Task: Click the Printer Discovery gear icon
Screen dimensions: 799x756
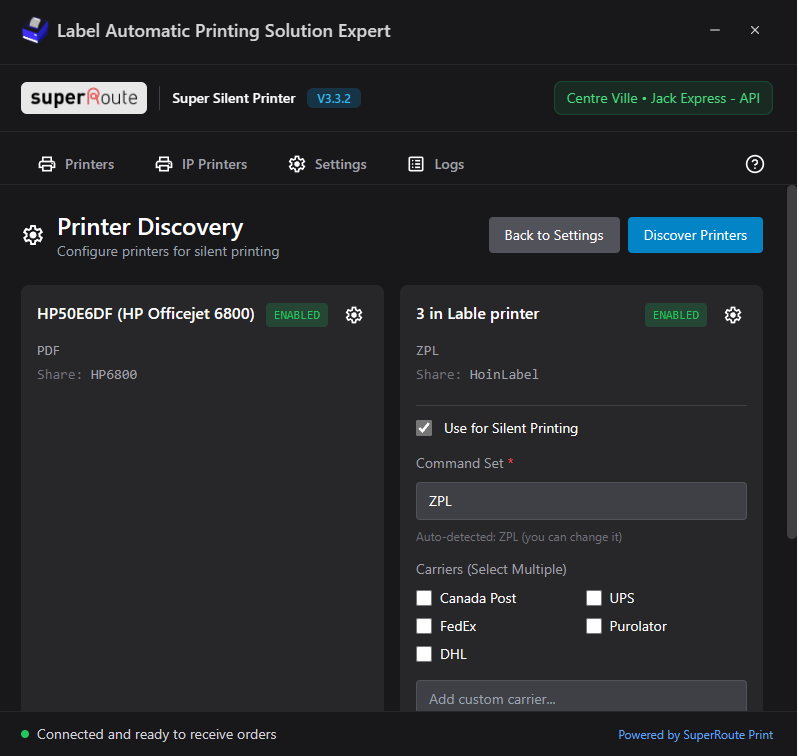Action: point(33,236)
